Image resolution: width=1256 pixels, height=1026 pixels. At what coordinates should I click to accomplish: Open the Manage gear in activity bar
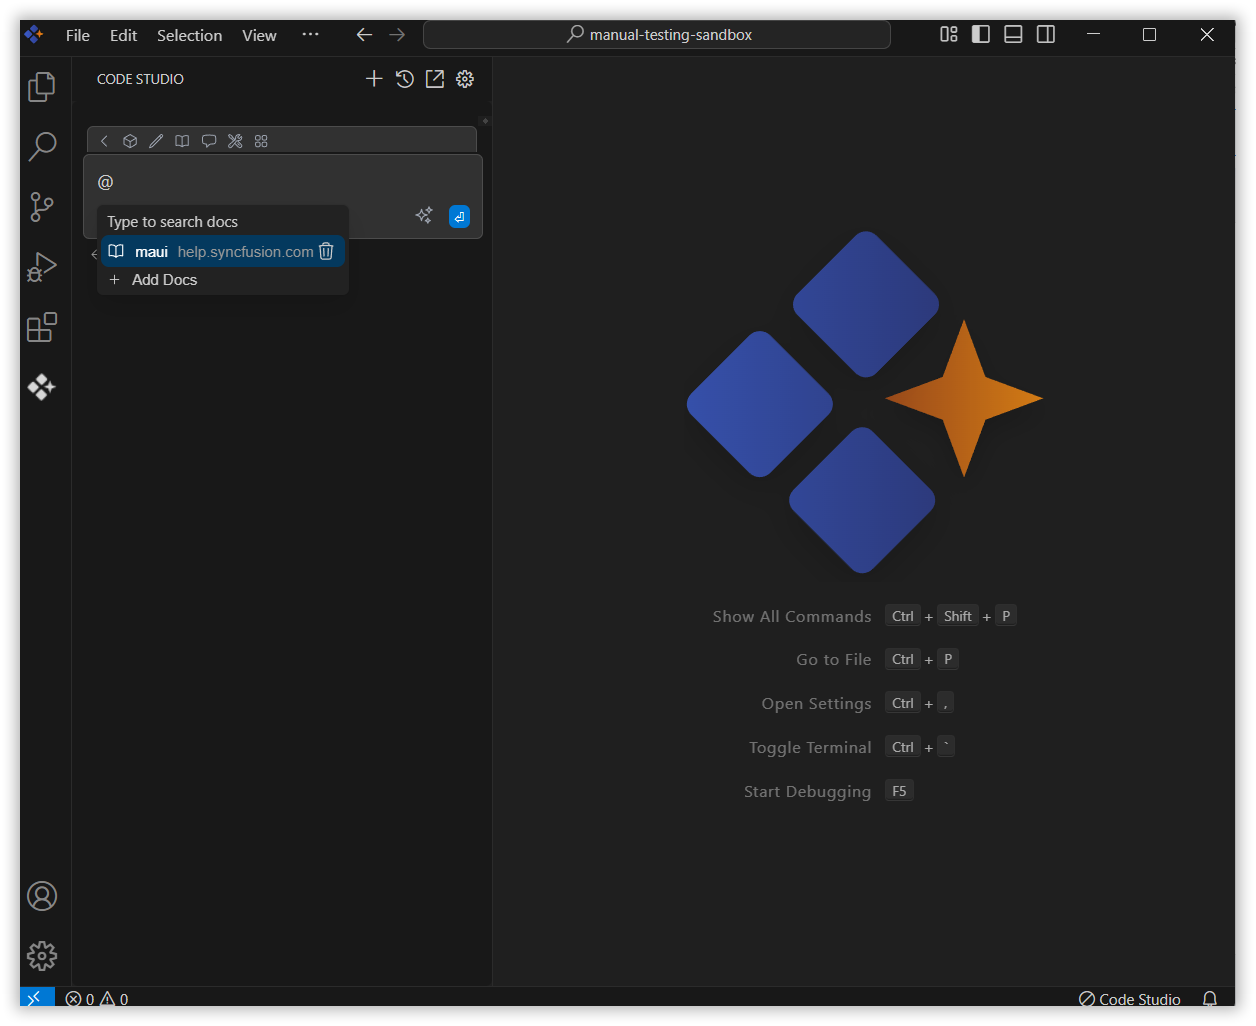(x=42, y=956)
